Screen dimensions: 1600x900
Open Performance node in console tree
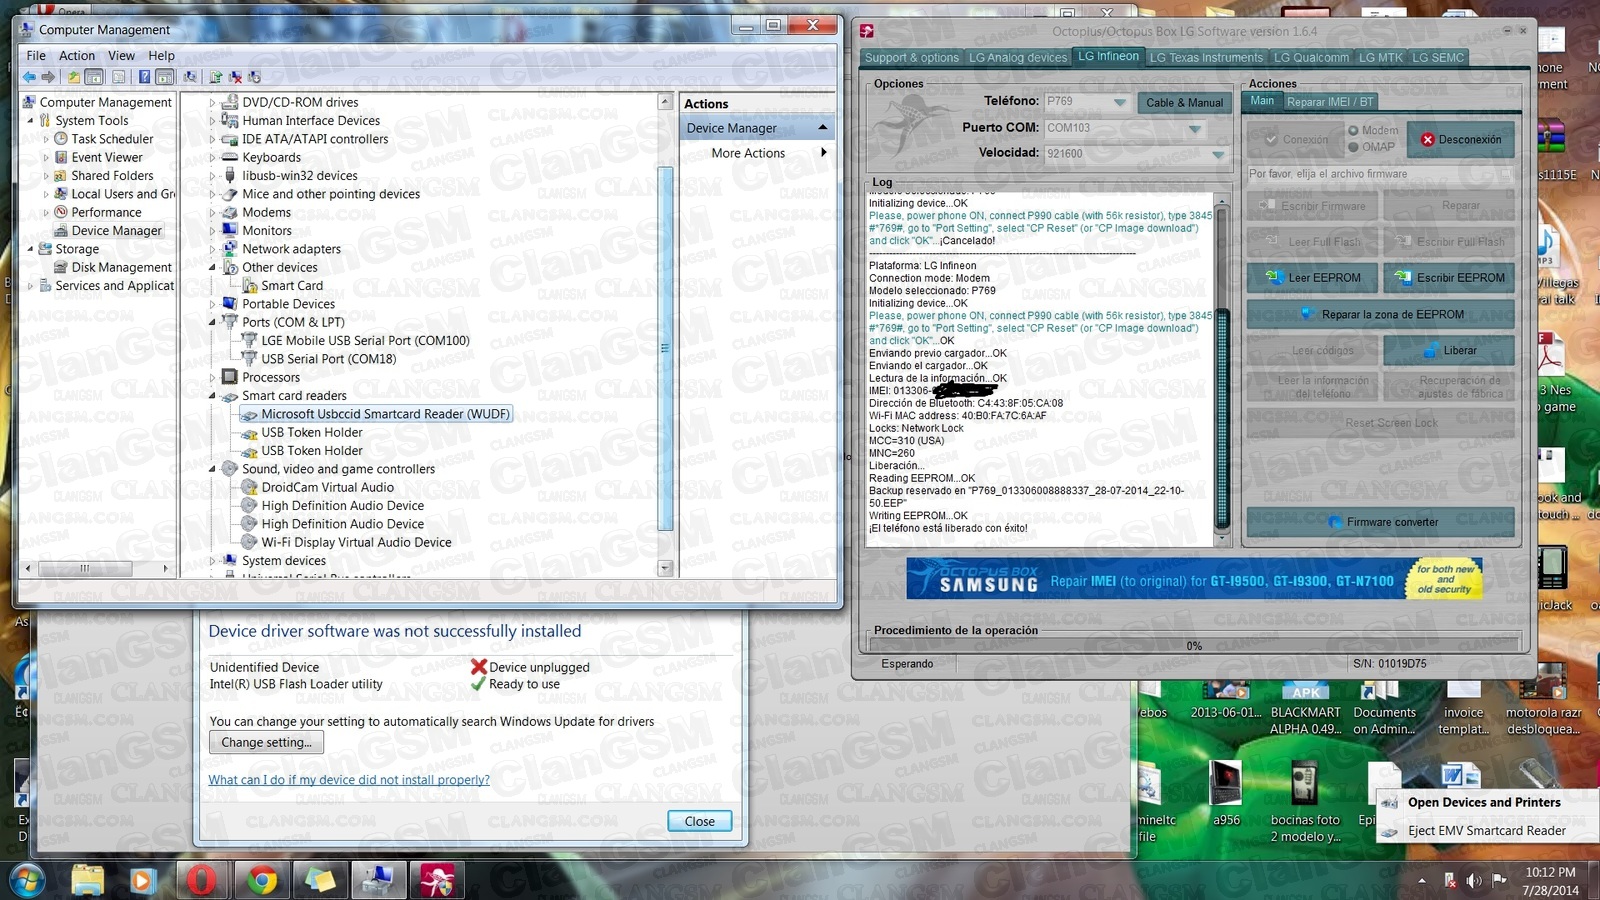click(106, 212)
